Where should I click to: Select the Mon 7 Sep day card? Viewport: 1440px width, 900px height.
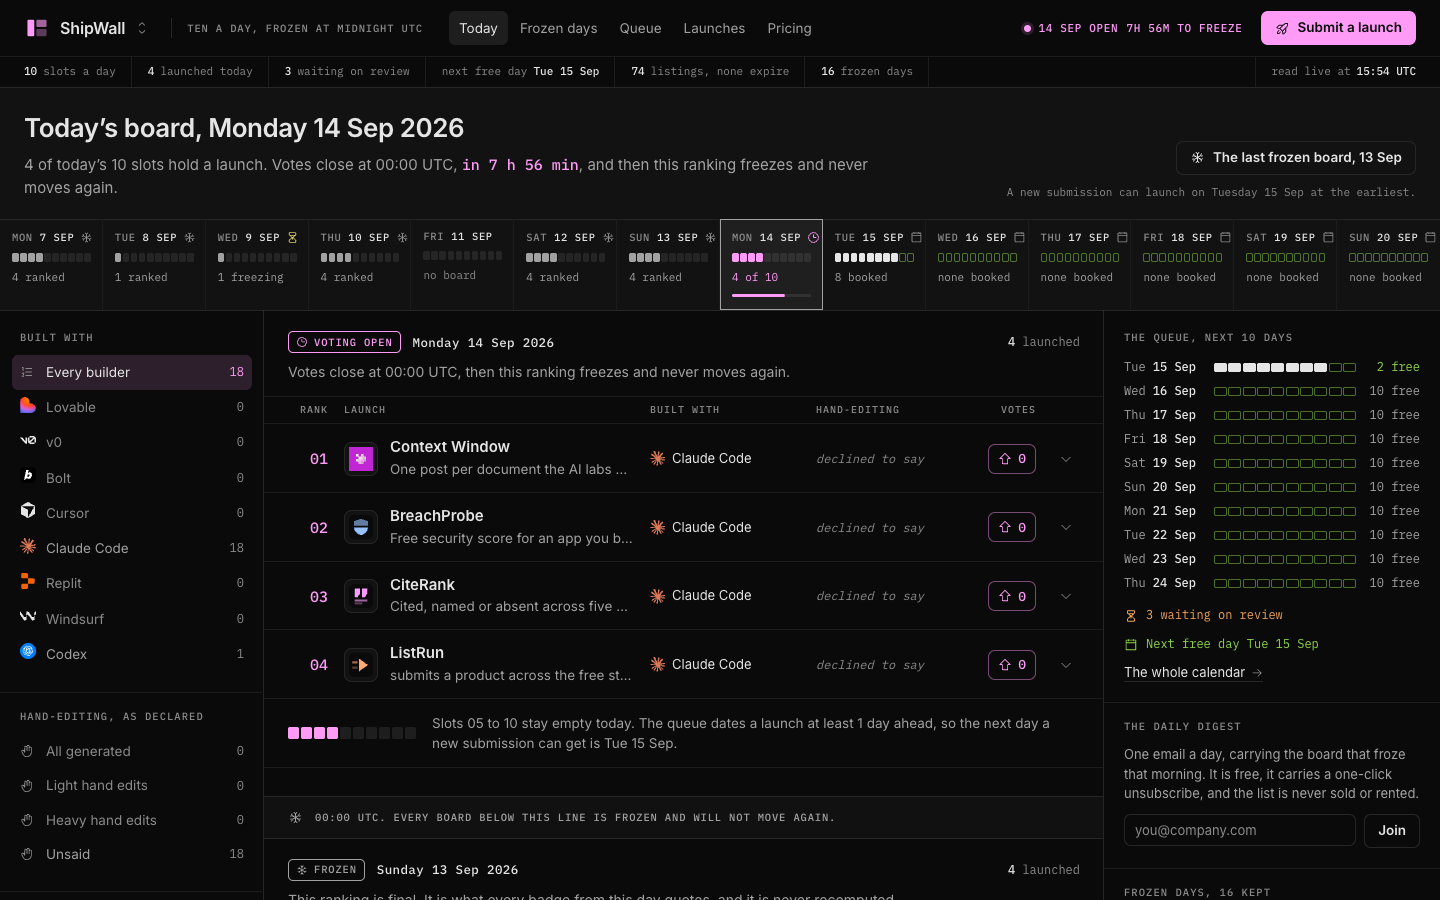(x=51, y=264)
